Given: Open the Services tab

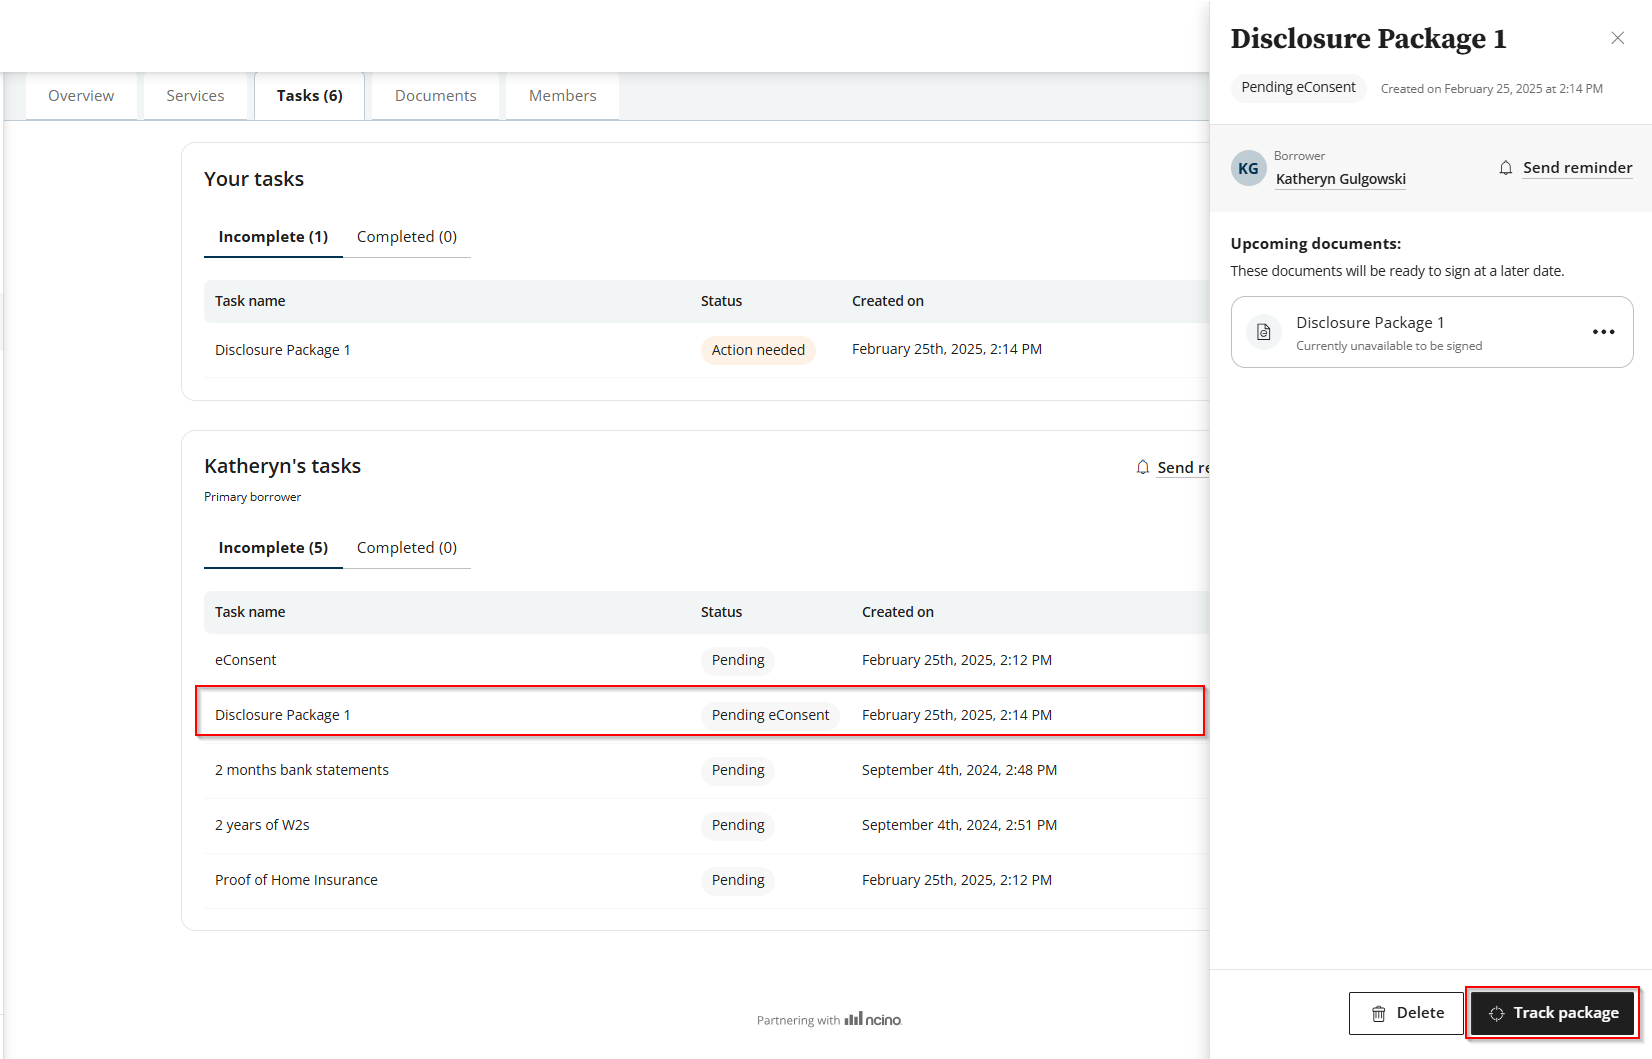Looking at the screenshot, I should click(195, 96).
